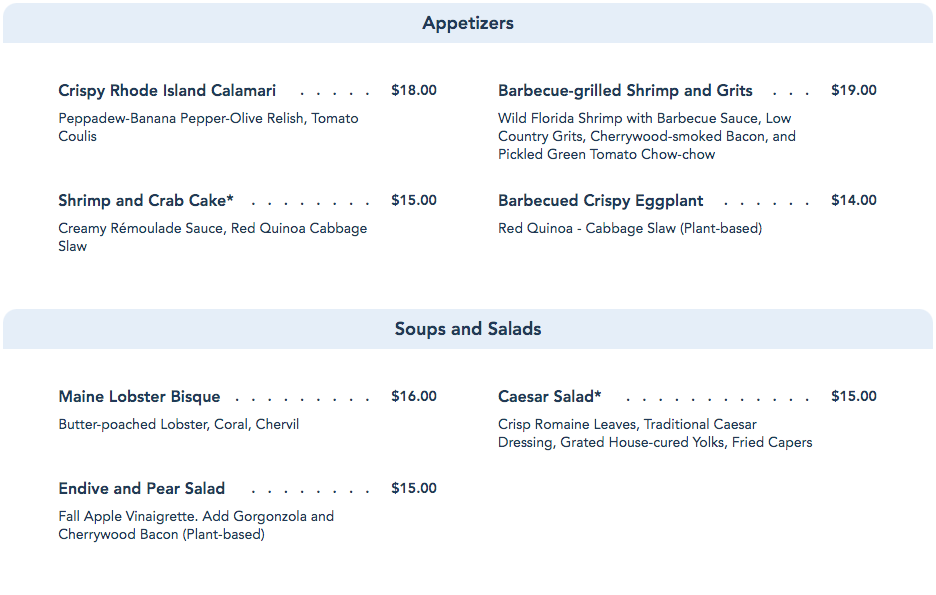This screenshot has width=936, height=595.
Task: Click the Butter-poached Lobster, Coral, Chervil description
Action: click(x=179, y=424)
